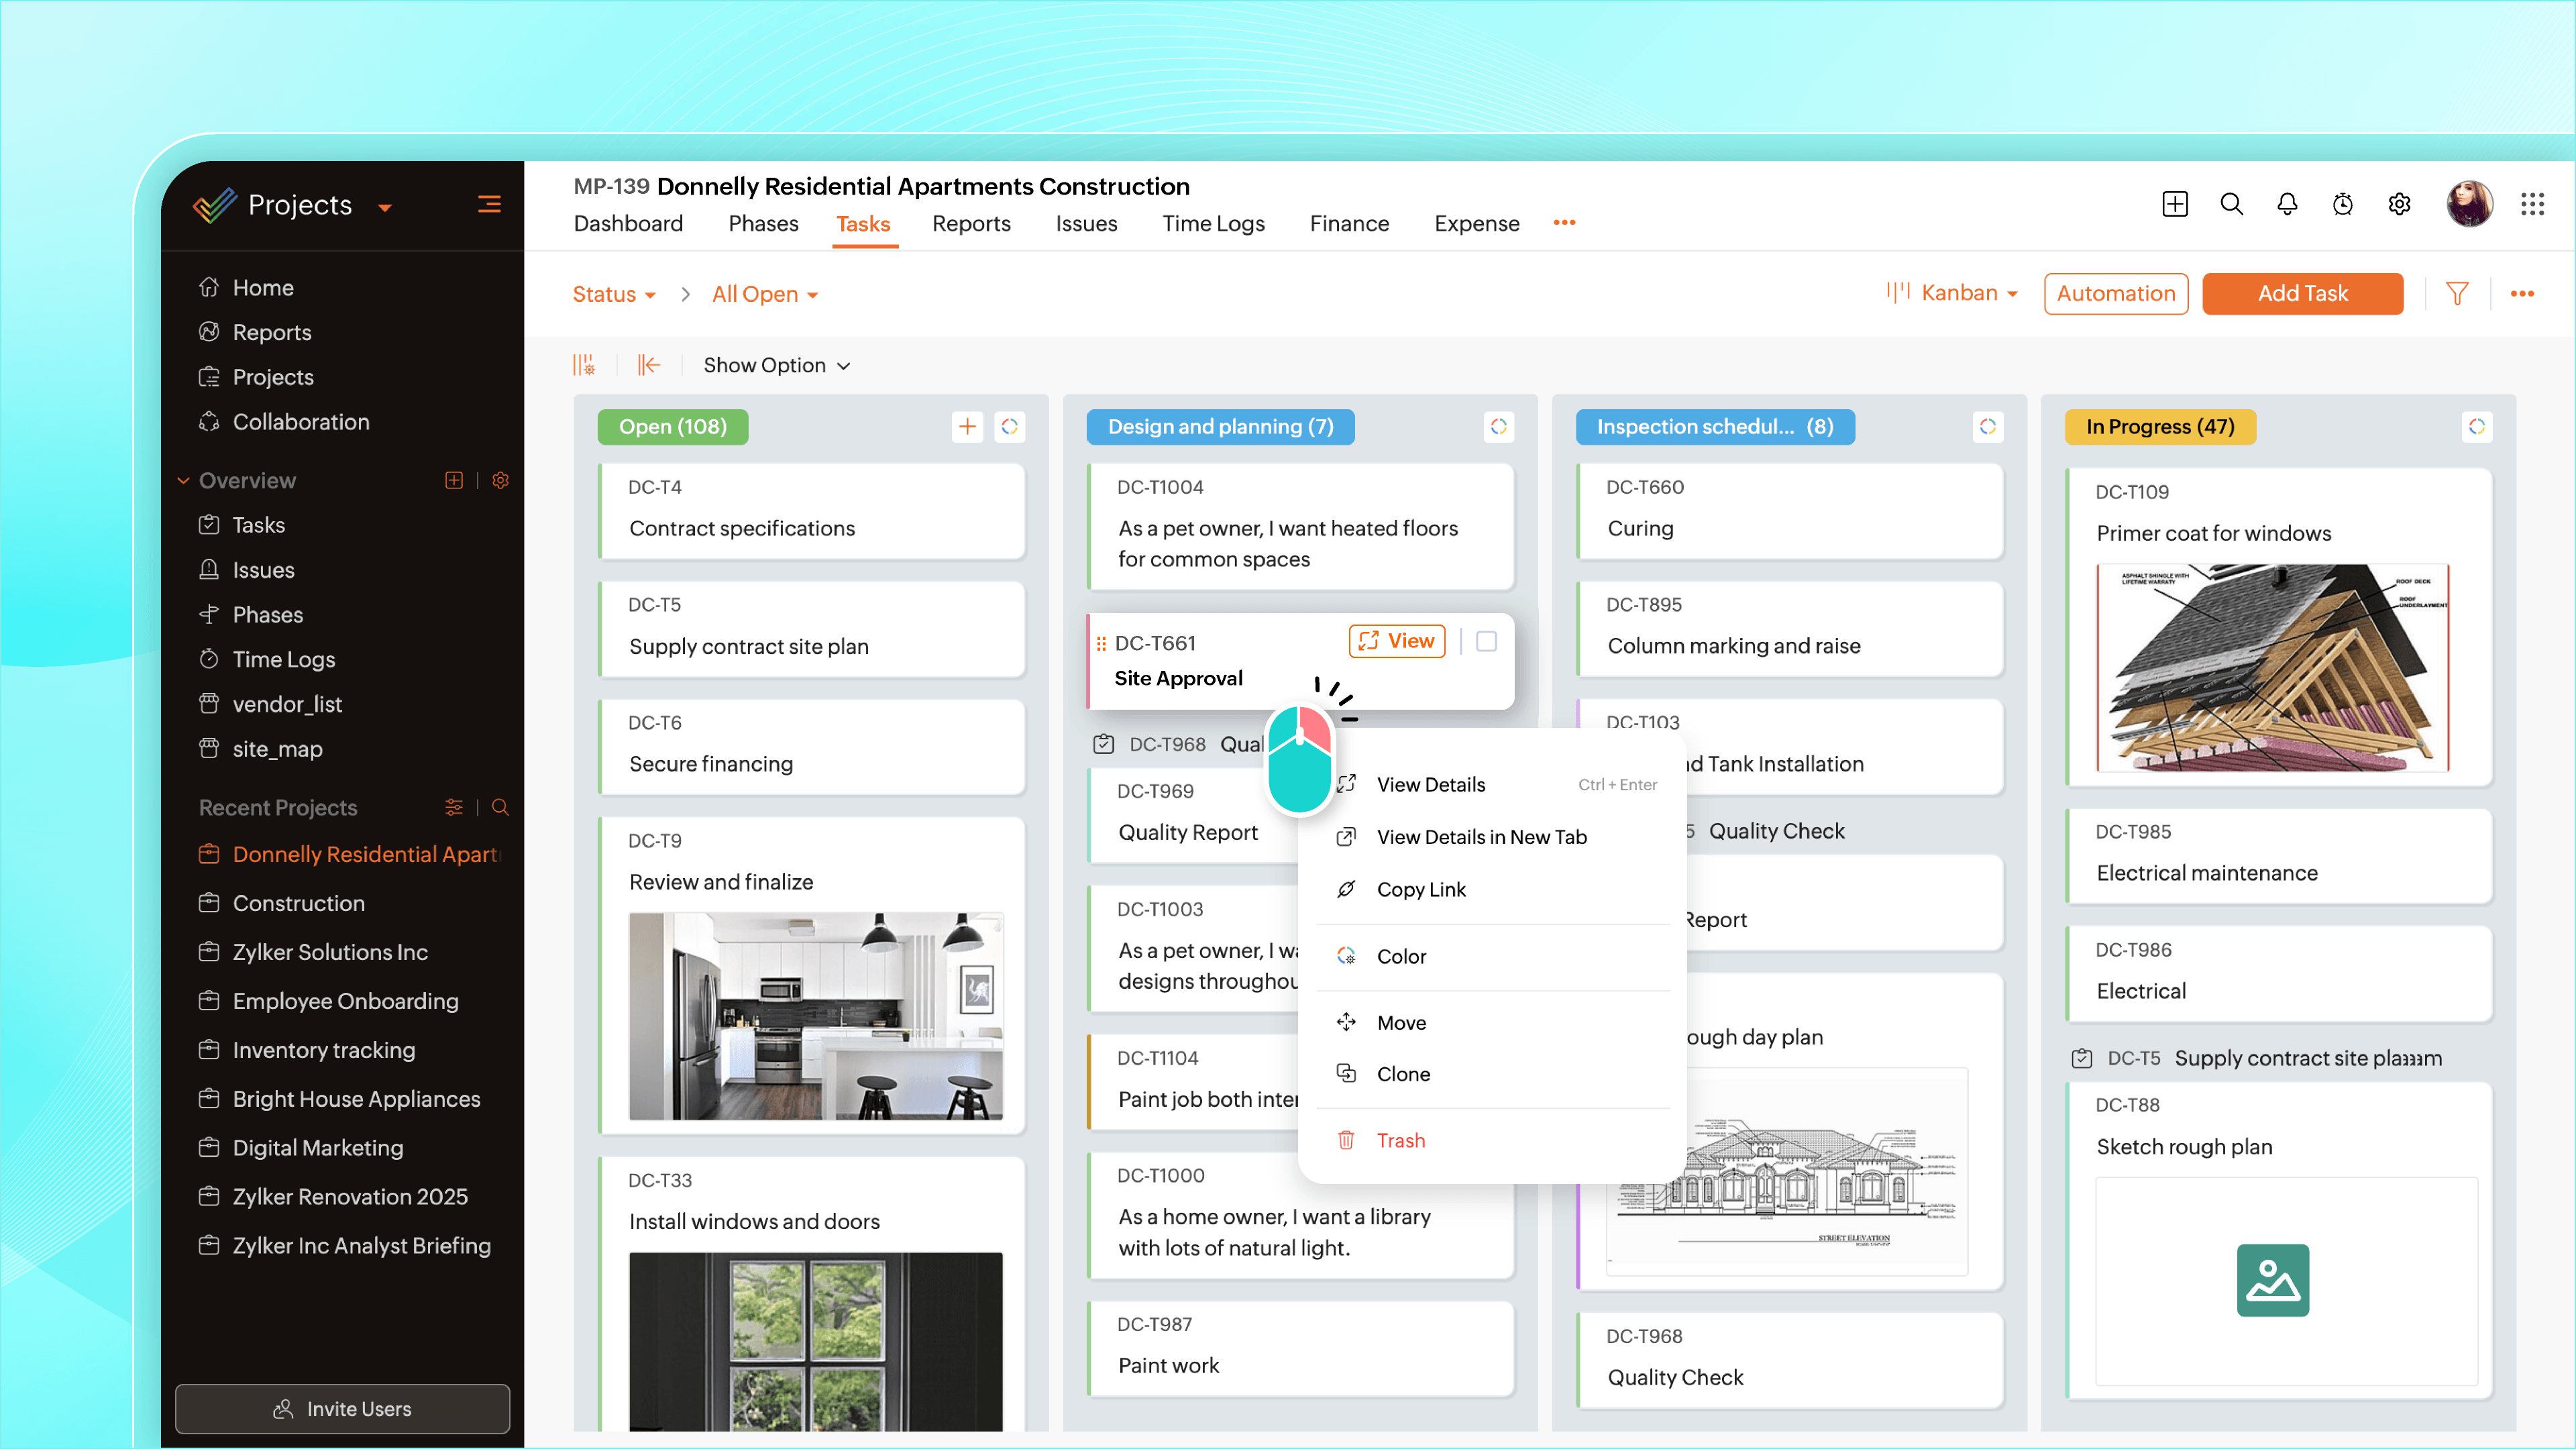Image resolution: width=2576 pixels, height=1449 pixels.
Task: Refresh the Design and planning column
Action: click(x=1499, y=426)
